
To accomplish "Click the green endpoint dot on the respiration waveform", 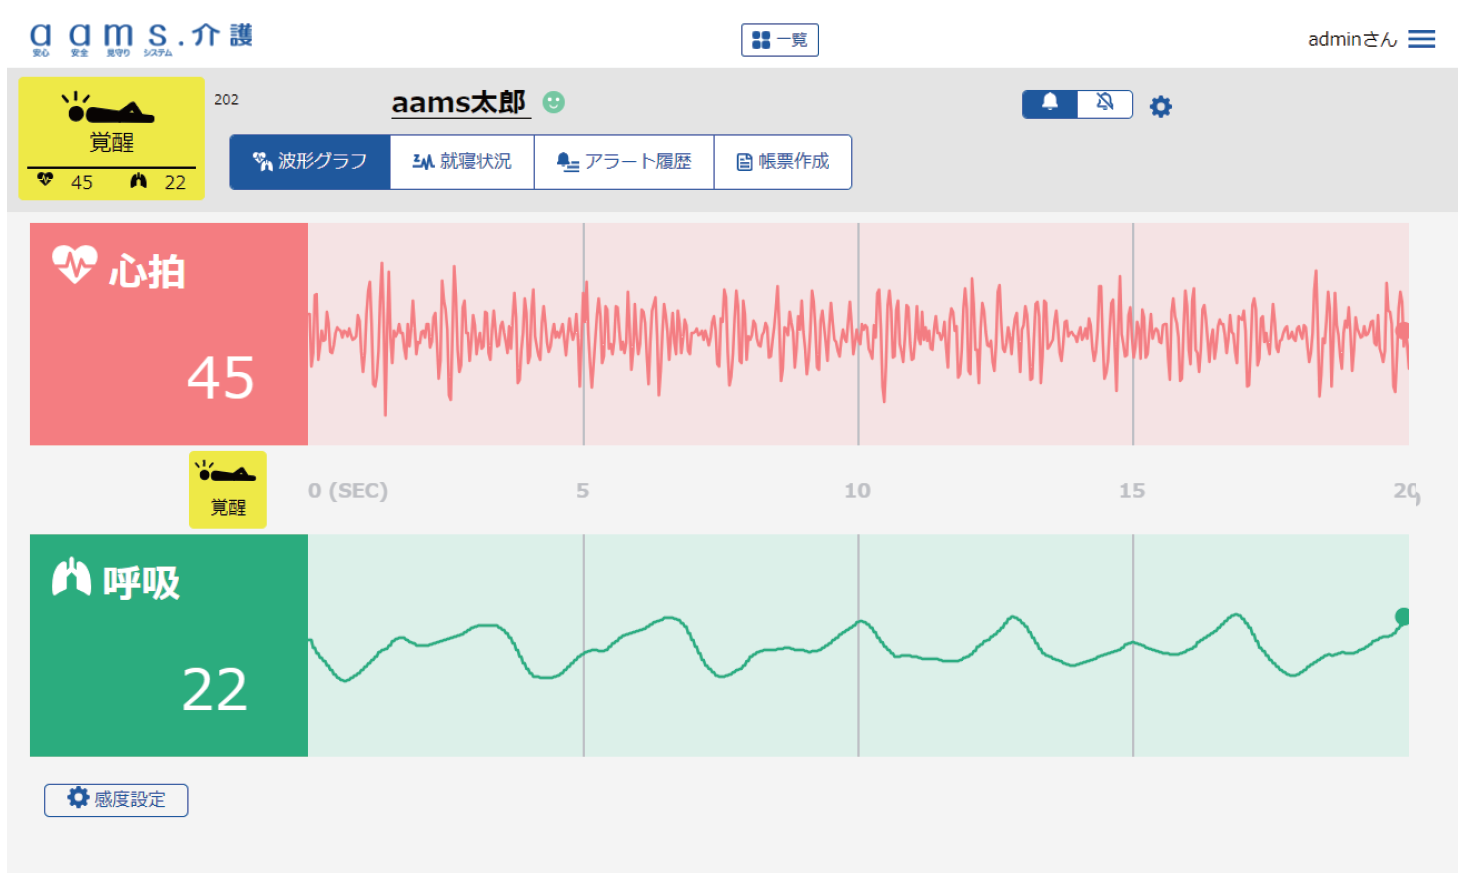I will click(x=1402, y=616).
